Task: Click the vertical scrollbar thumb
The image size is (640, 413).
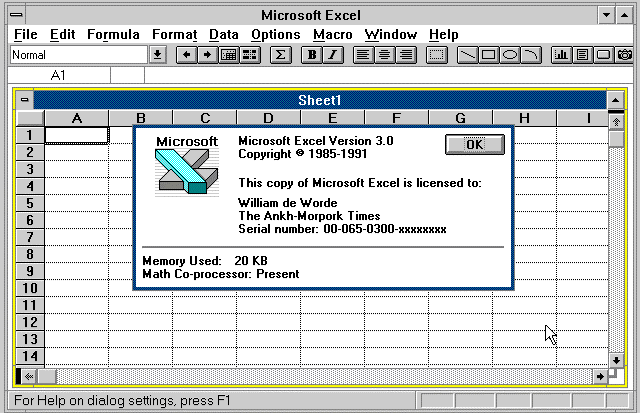Action: [616, 139]
